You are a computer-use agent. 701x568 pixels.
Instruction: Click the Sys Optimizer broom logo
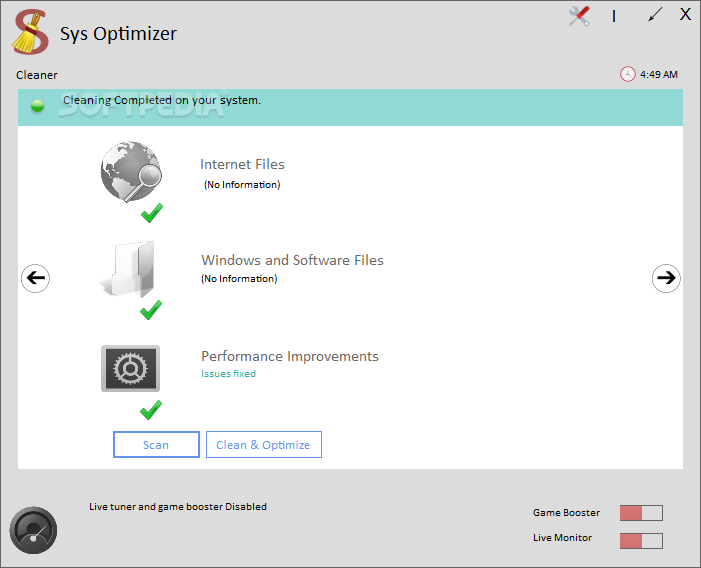coord(30,33)
